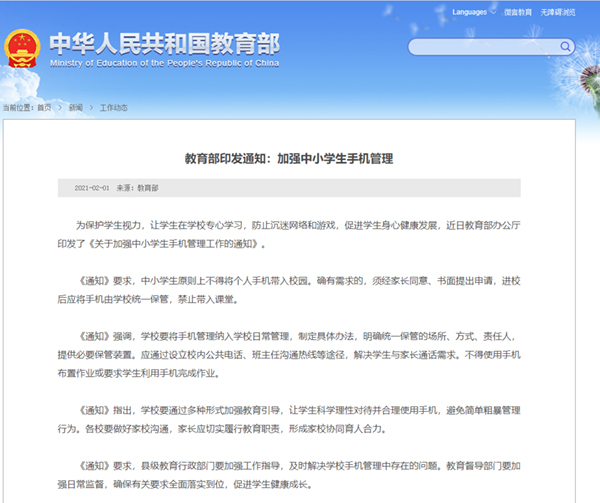
Task: Click the chevron after 新闻 in breadcrumb
Action: [91, 107]
